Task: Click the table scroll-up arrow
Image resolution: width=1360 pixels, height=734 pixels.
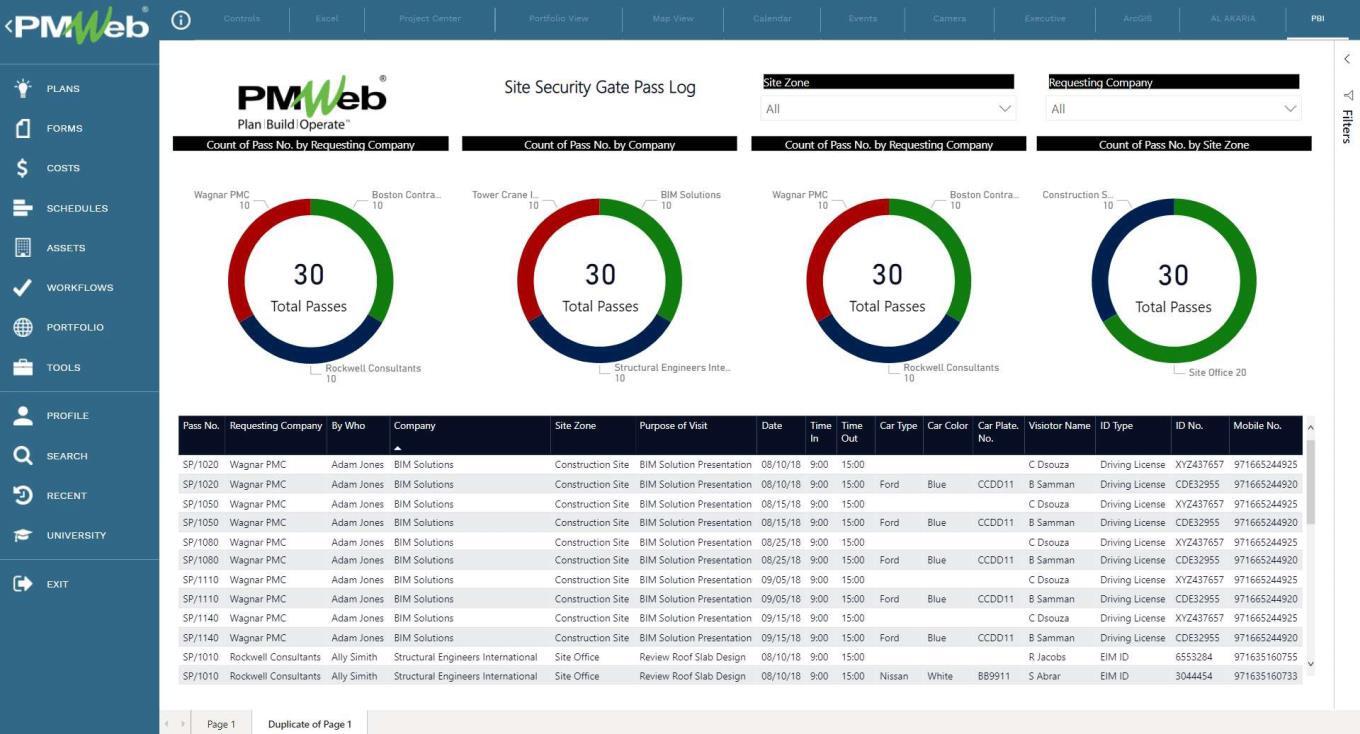Action: [x=1310, y=427]
